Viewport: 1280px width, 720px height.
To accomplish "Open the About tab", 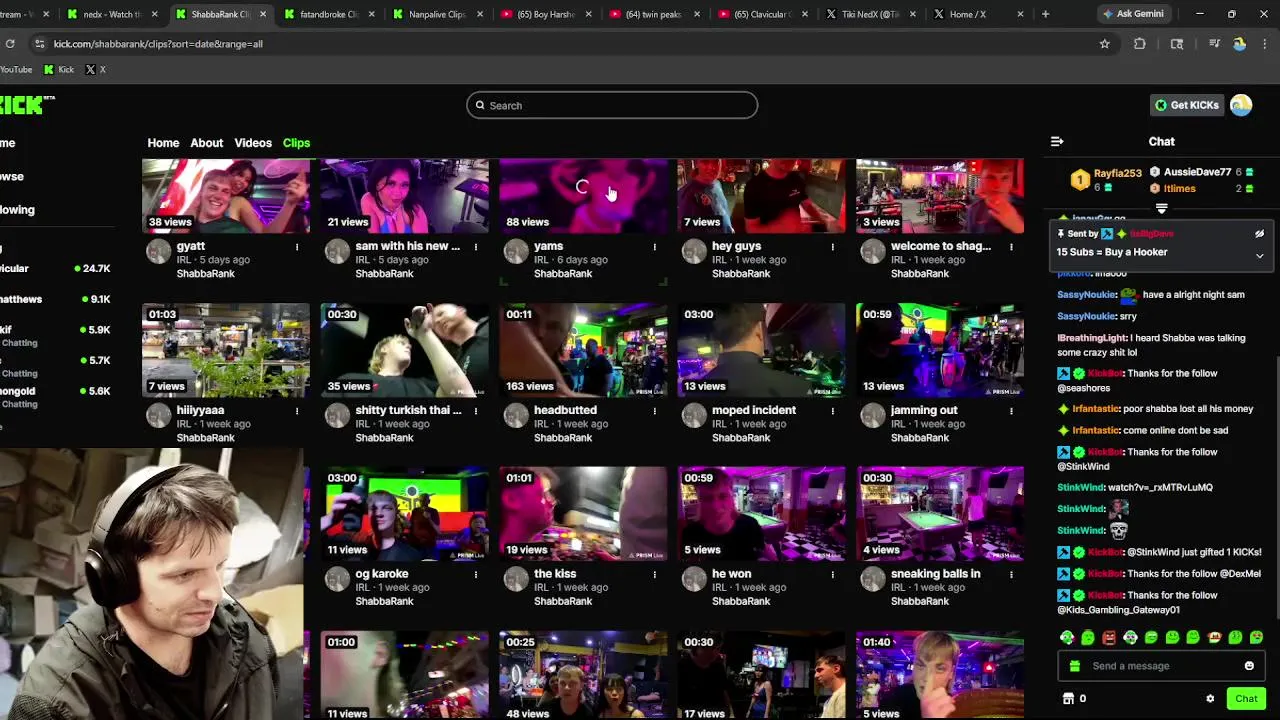I will 207,143.
